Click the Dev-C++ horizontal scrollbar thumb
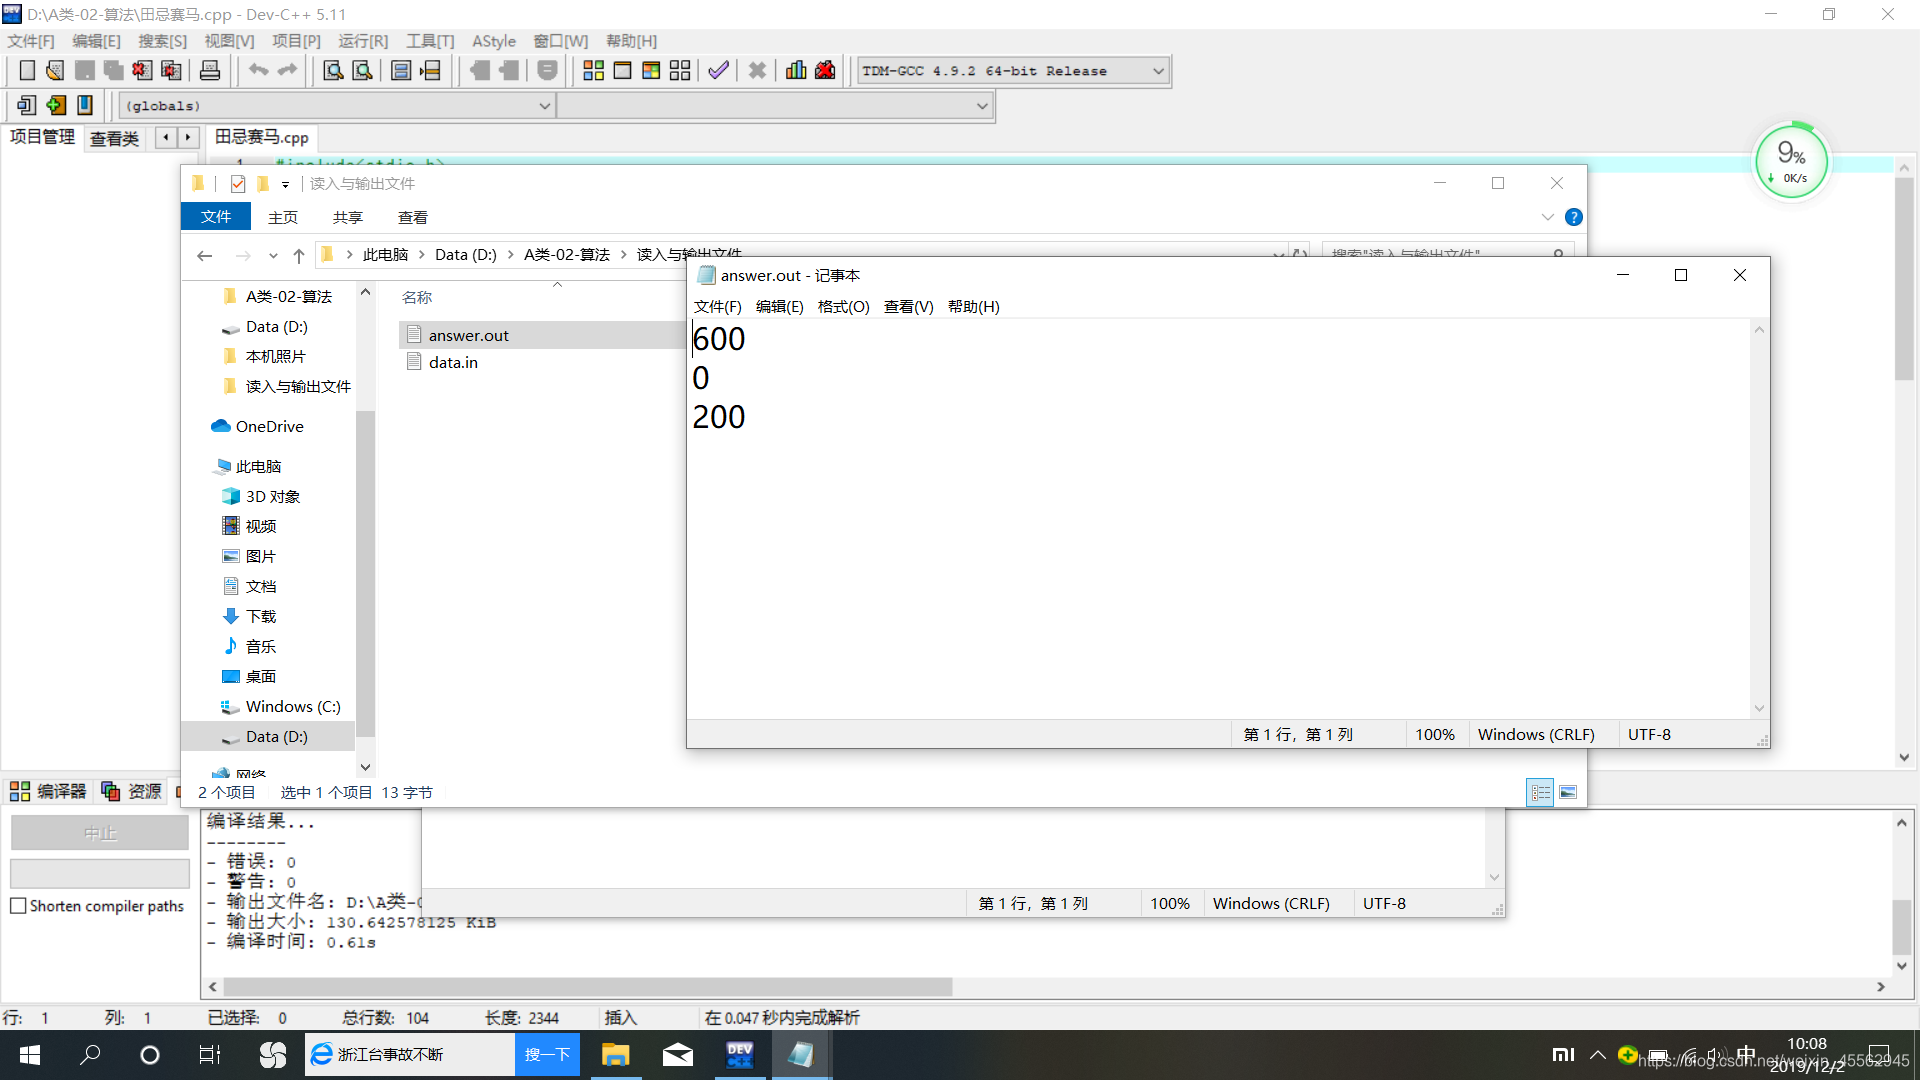 click(x=588, y=987)
